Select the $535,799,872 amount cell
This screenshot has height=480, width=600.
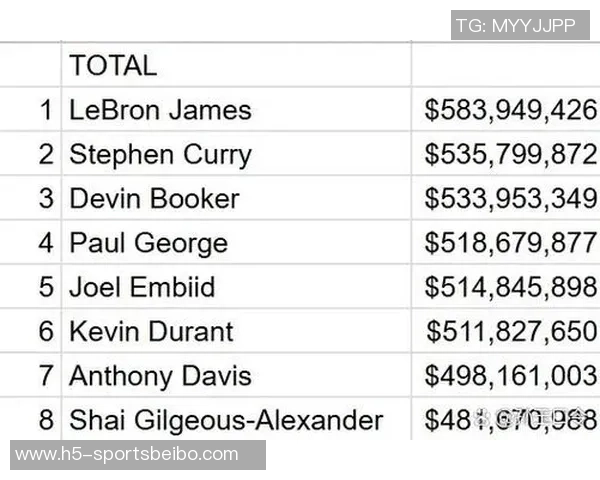point(510,155)
